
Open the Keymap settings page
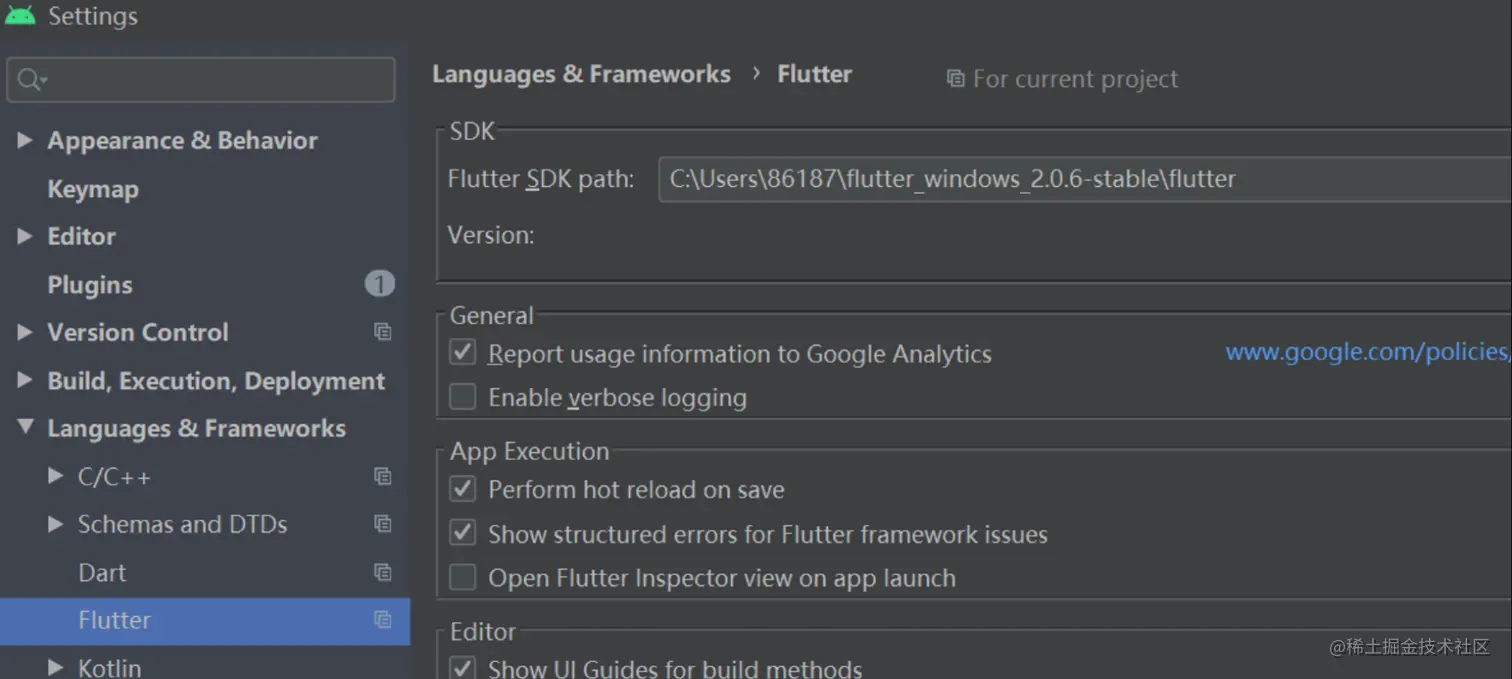(93, 189)
